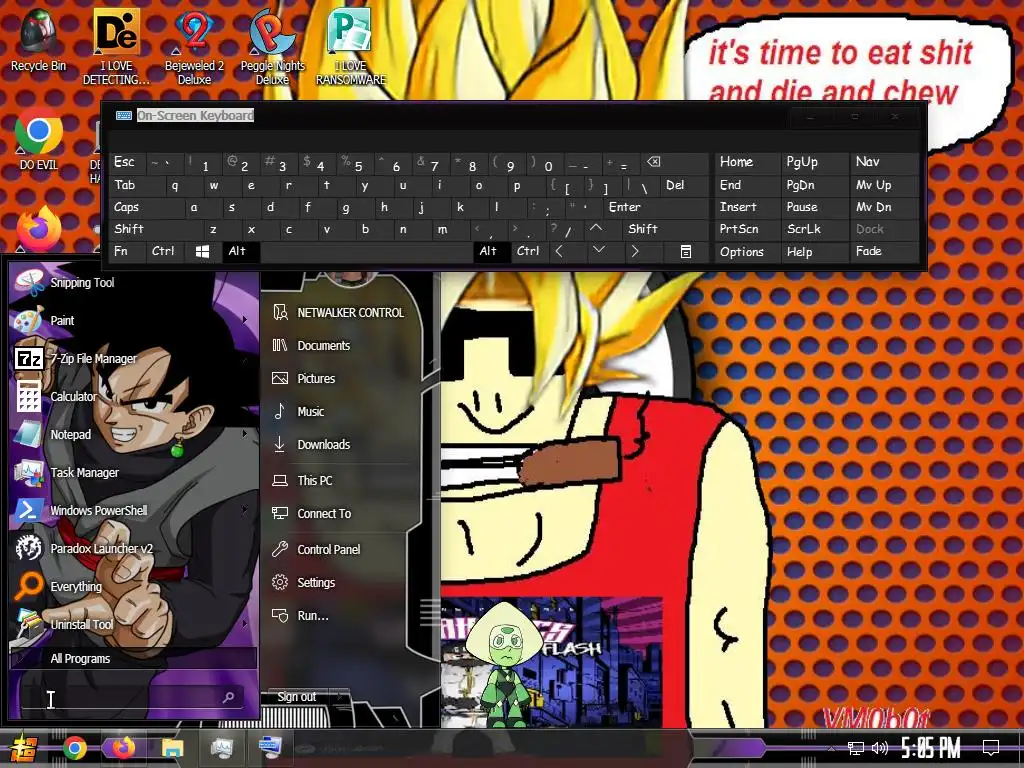The width and height of the screenshot is (1024, 768).
Task: Launch Notepad from the start menu
Action: click(x=71, y=434)
